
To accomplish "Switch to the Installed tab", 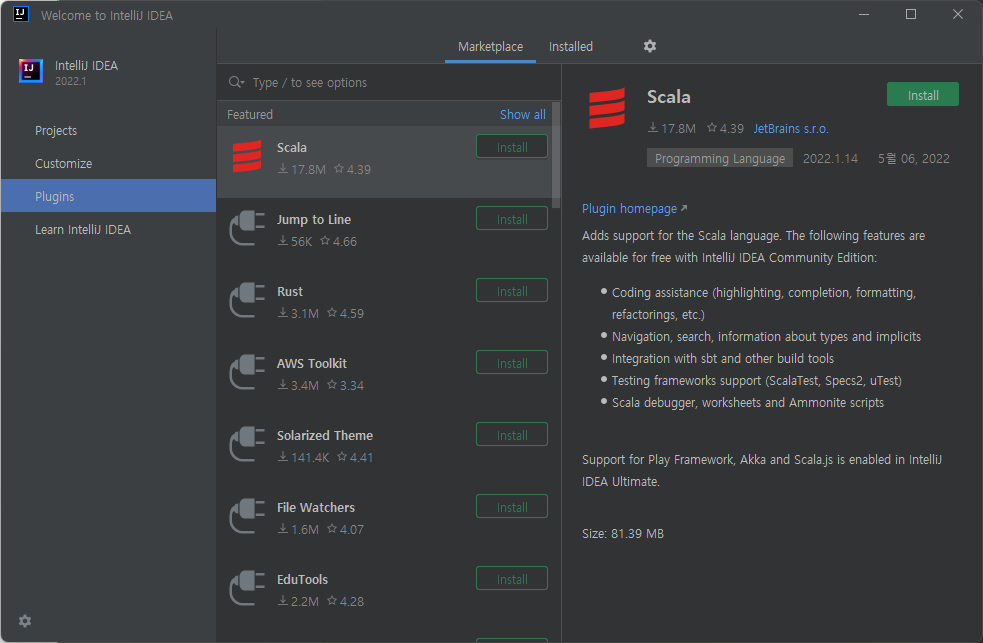I will click(570, 46).
